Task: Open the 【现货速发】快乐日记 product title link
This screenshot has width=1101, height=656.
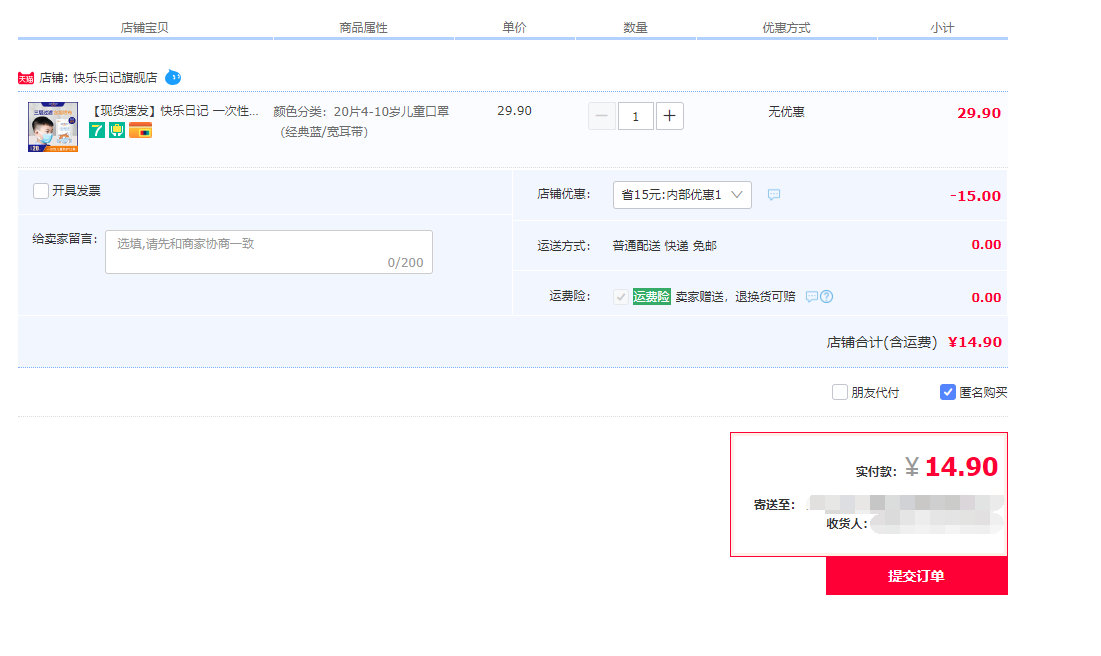Action: tap(174, 111)
